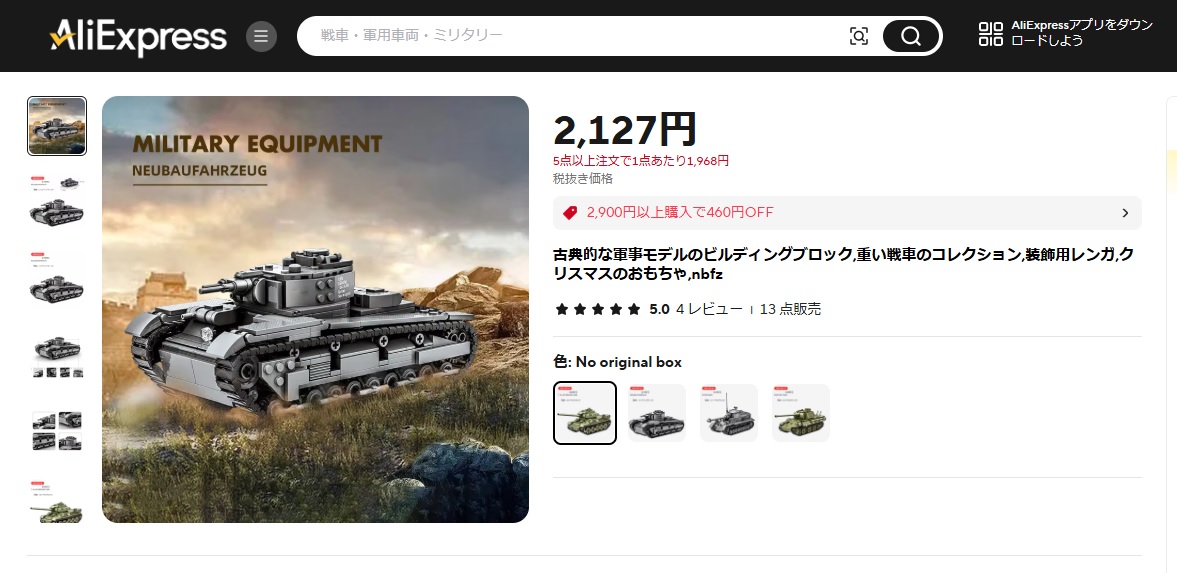Open the hamburger category menu
This screenshot has height=573, width=1177.
click(261, 36)
